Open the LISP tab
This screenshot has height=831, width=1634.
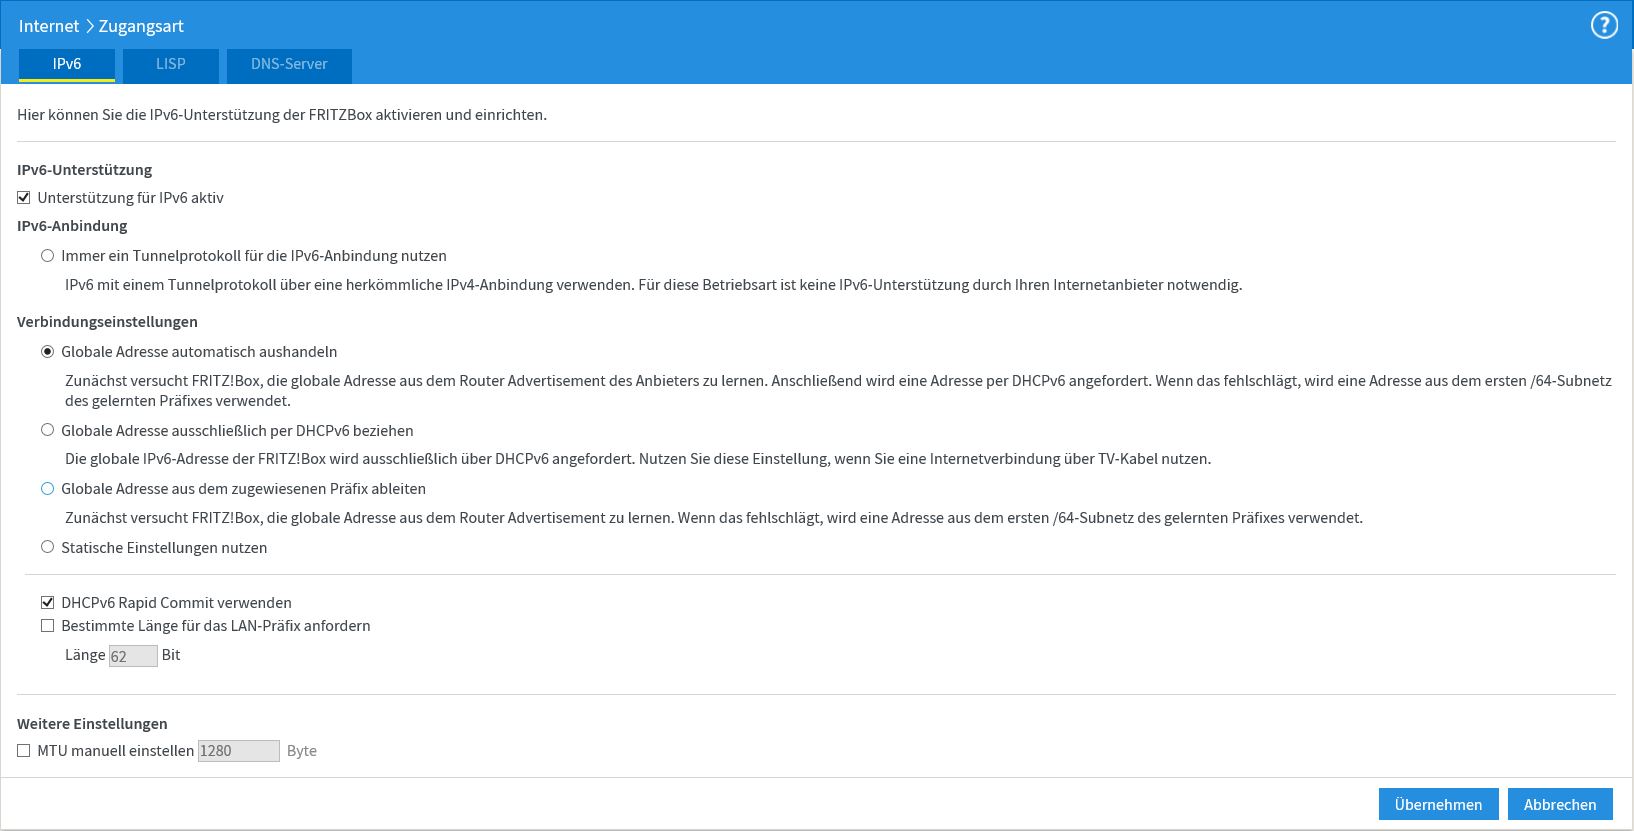click(x=170, y=64)
